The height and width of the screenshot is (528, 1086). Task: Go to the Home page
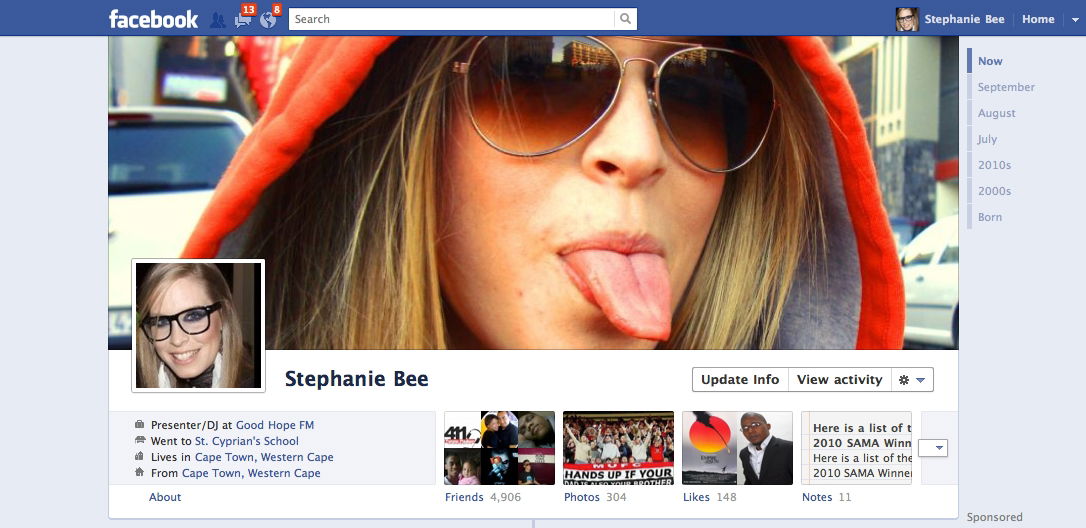(x=1038, y=19)
